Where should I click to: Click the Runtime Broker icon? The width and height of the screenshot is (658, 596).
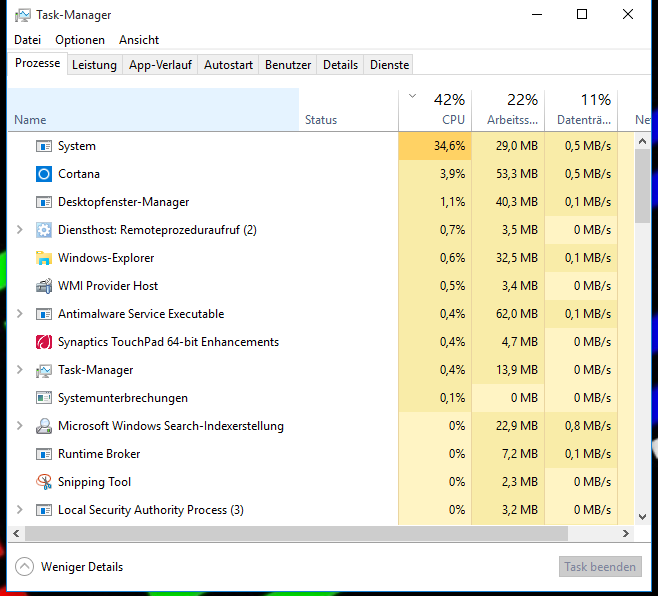[x=44, y=454]
